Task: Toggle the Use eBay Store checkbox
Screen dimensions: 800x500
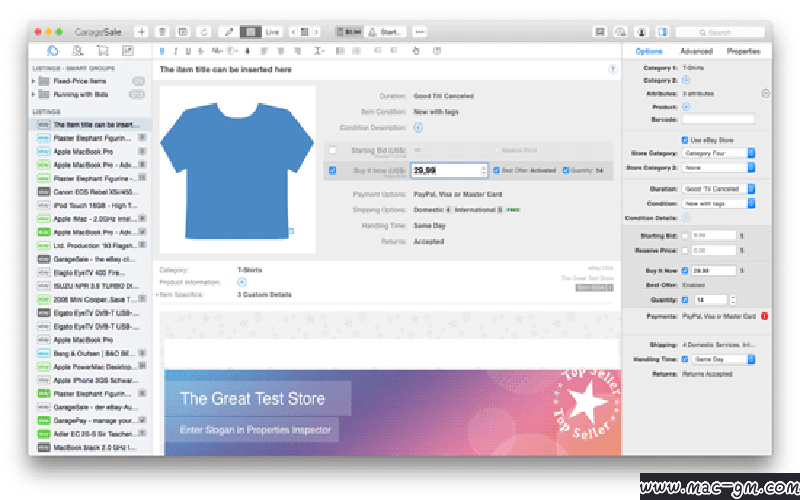Action: pos(685,140)
